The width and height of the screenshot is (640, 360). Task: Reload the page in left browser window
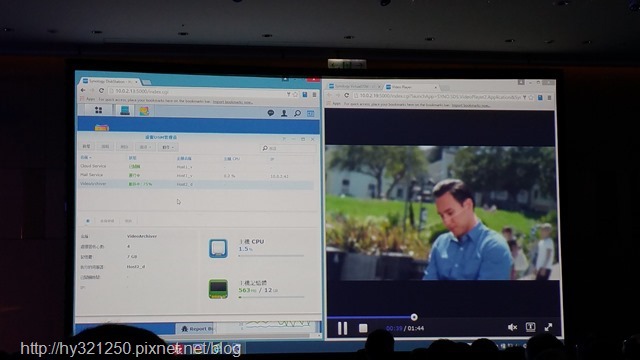(101, 91)
